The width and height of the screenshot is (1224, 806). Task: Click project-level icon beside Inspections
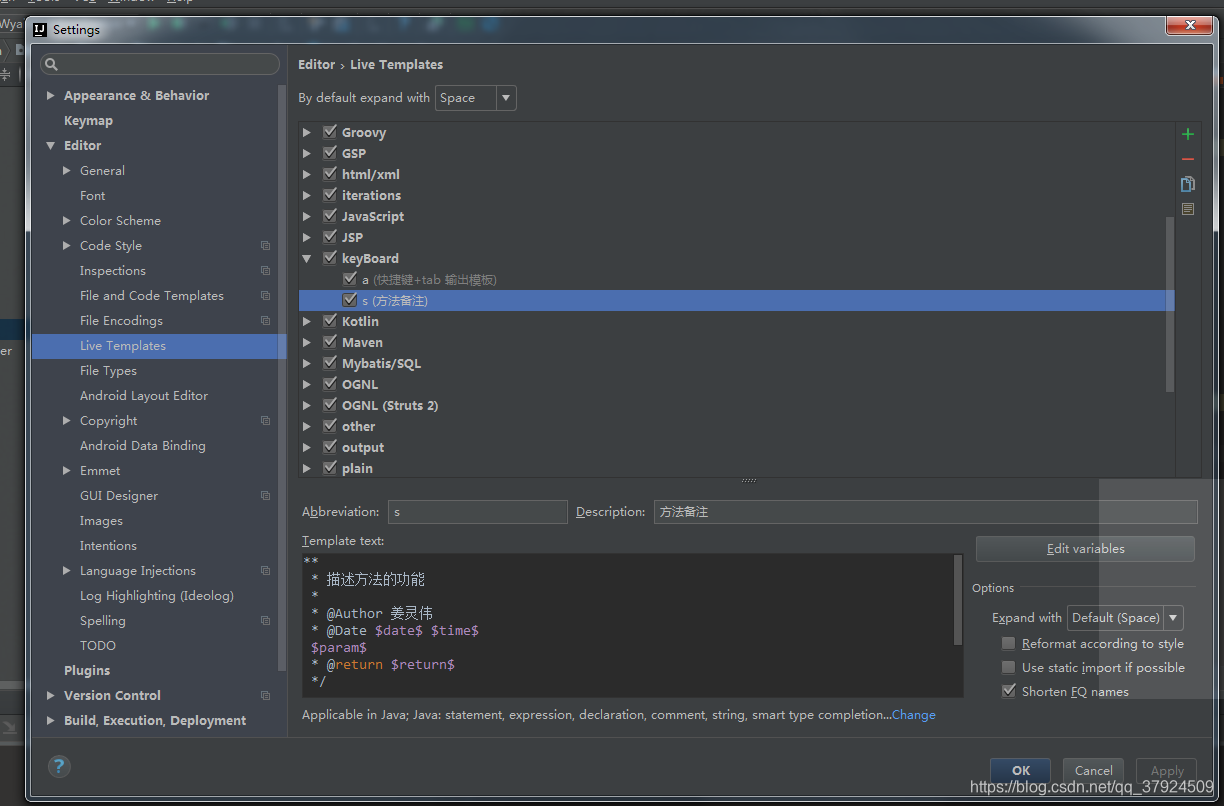click(265, 271)
